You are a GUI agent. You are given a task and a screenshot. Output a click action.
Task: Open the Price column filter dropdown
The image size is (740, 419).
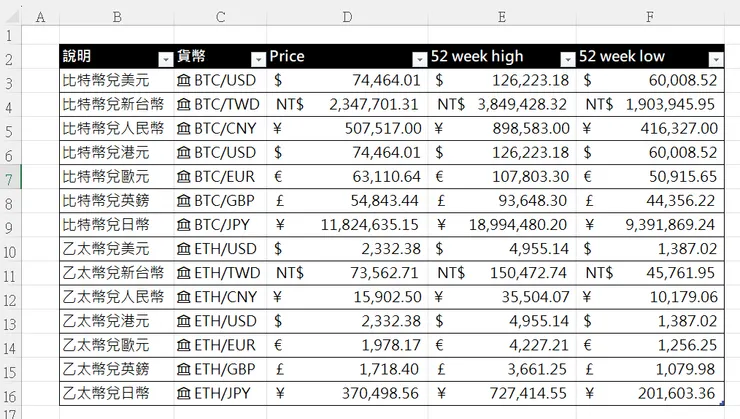(x=420, y=59)
